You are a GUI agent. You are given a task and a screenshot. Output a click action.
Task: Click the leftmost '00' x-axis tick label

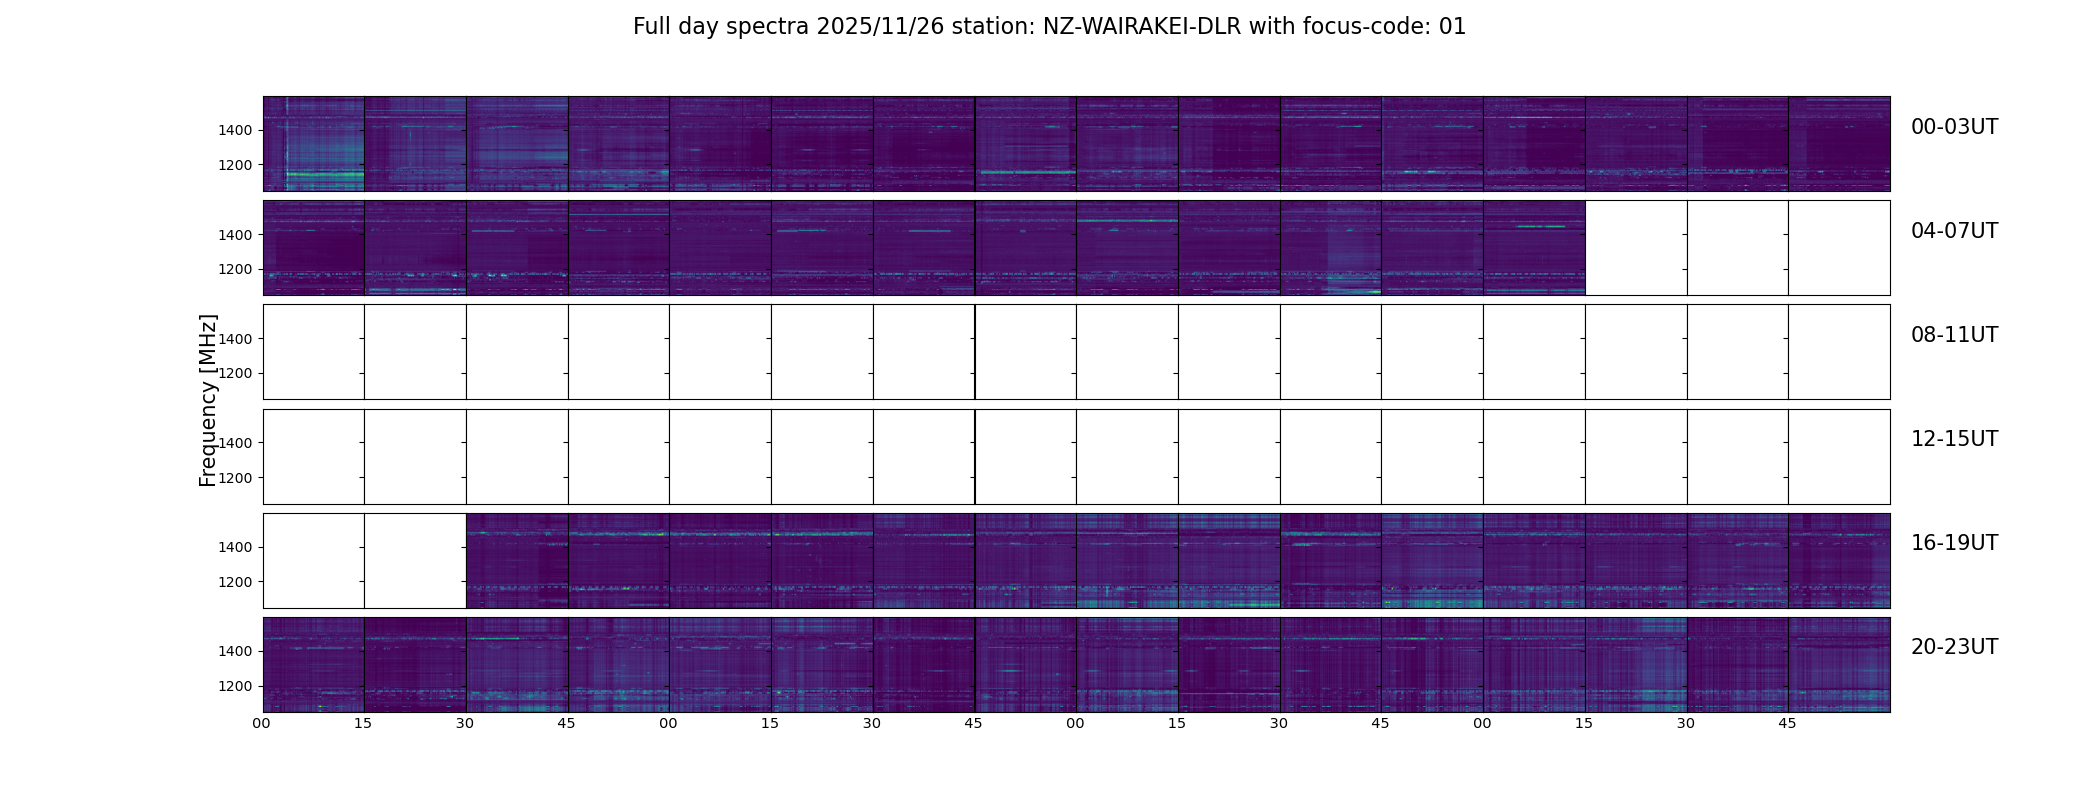point(262,724)
